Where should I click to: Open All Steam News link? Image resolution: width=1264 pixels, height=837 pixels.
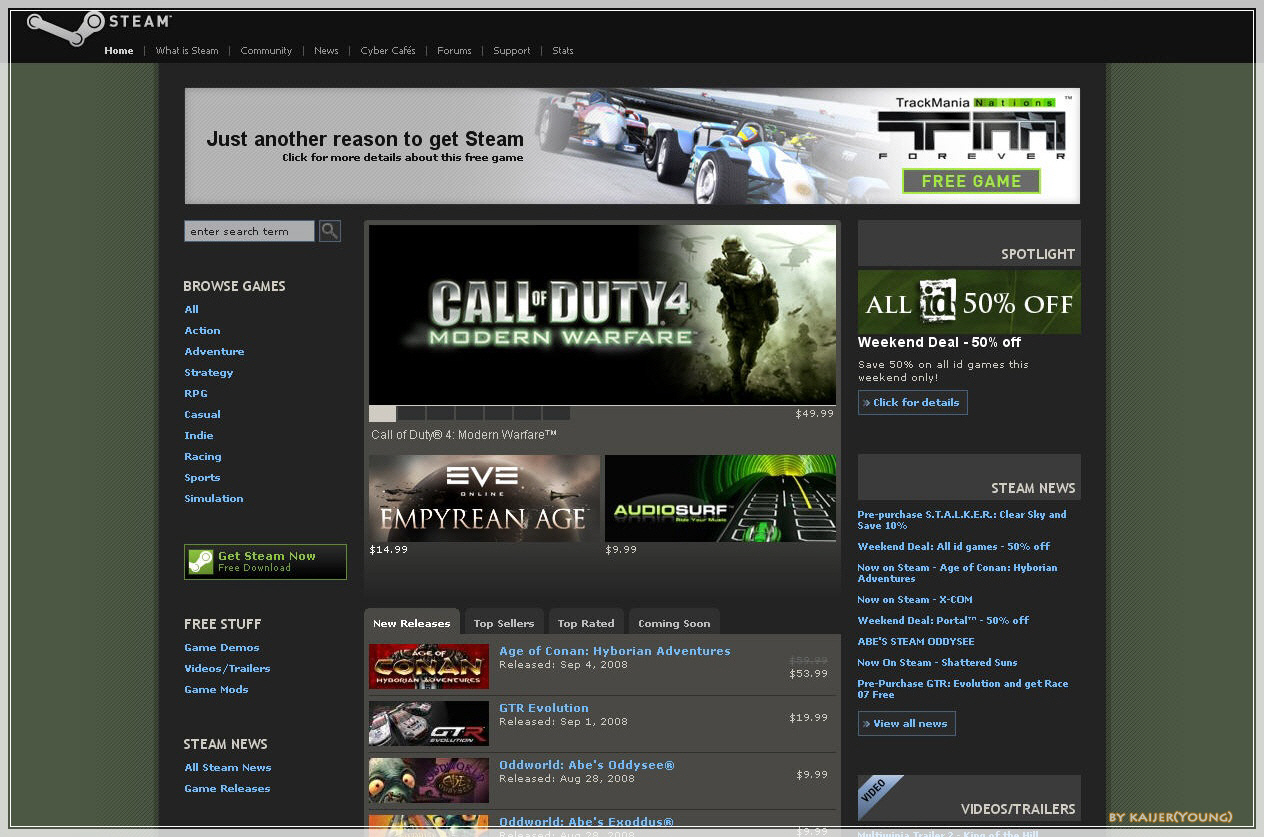228,768
